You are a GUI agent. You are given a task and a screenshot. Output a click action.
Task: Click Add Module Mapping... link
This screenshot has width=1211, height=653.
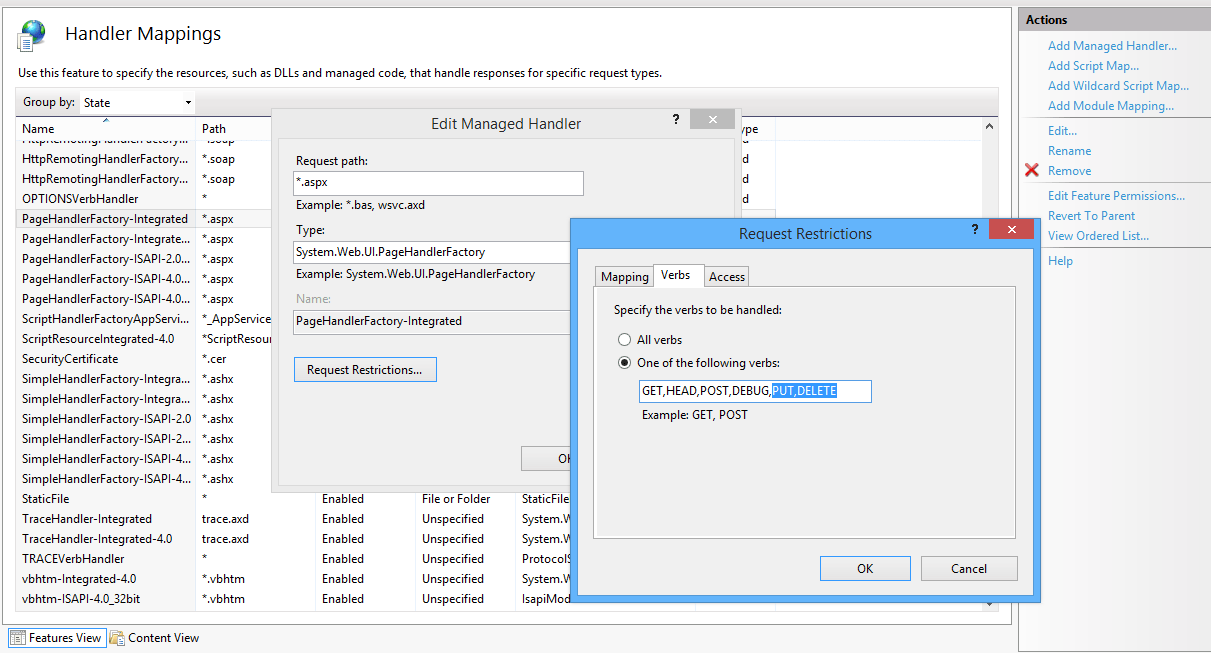[1111, 106]
